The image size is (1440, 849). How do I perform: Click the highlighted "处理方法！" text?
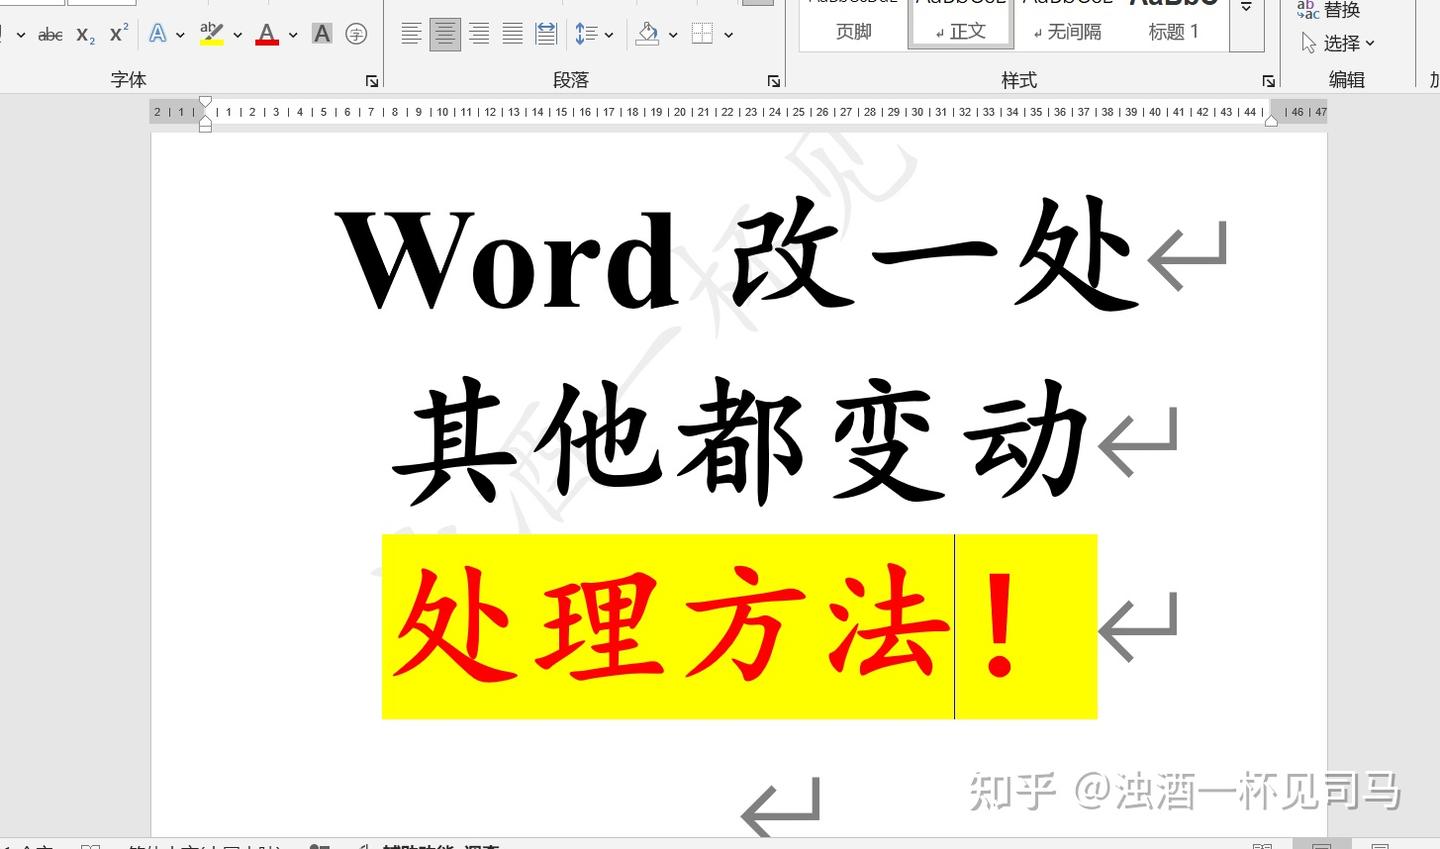click(x=739, y=626)
